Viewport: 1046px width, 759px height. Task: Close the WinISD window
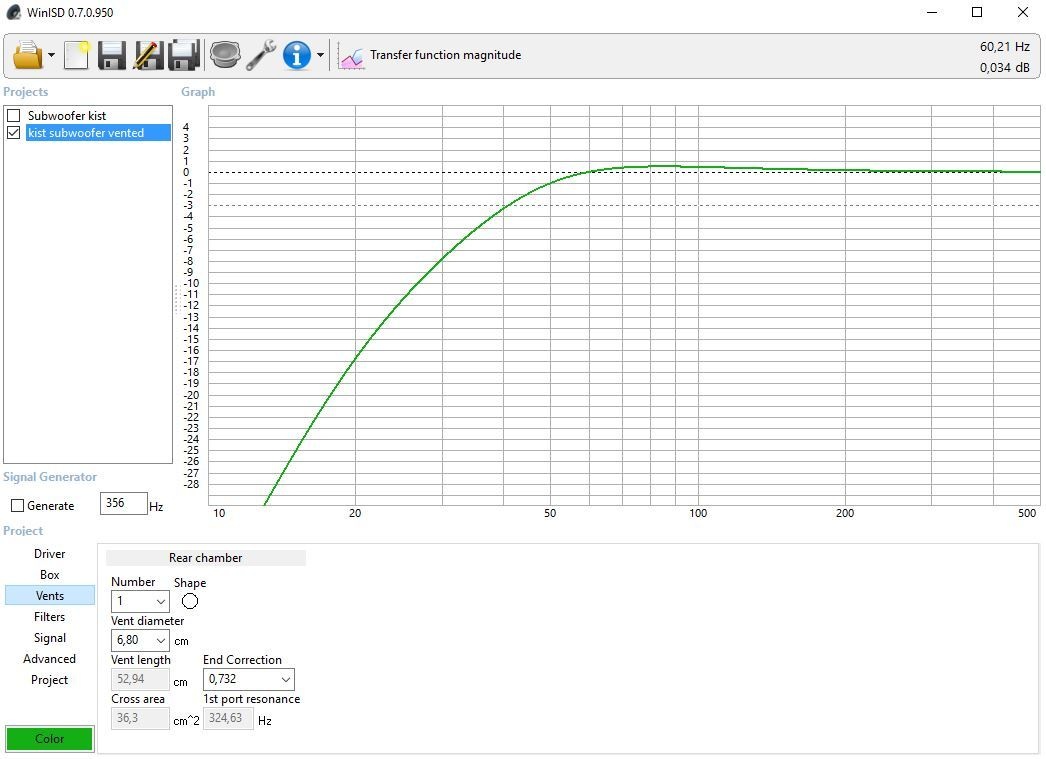tap(1022, 12)
